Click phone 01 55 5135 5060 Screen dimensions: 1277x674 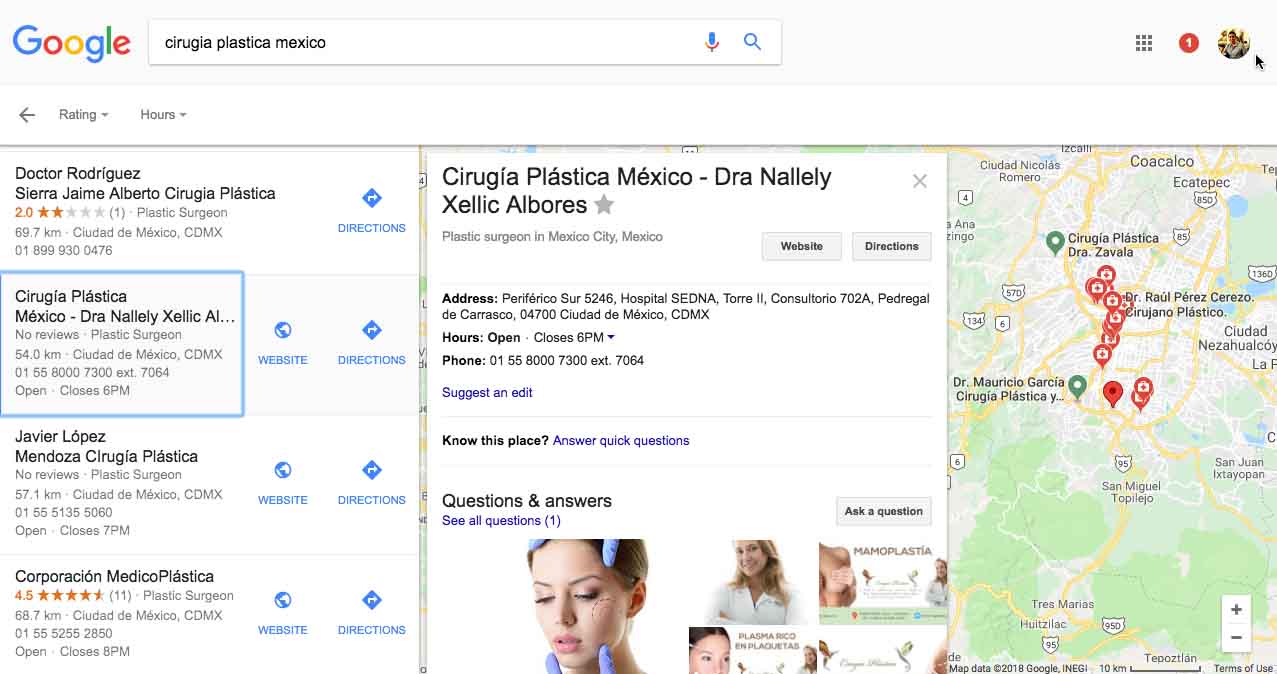[63, 513]
